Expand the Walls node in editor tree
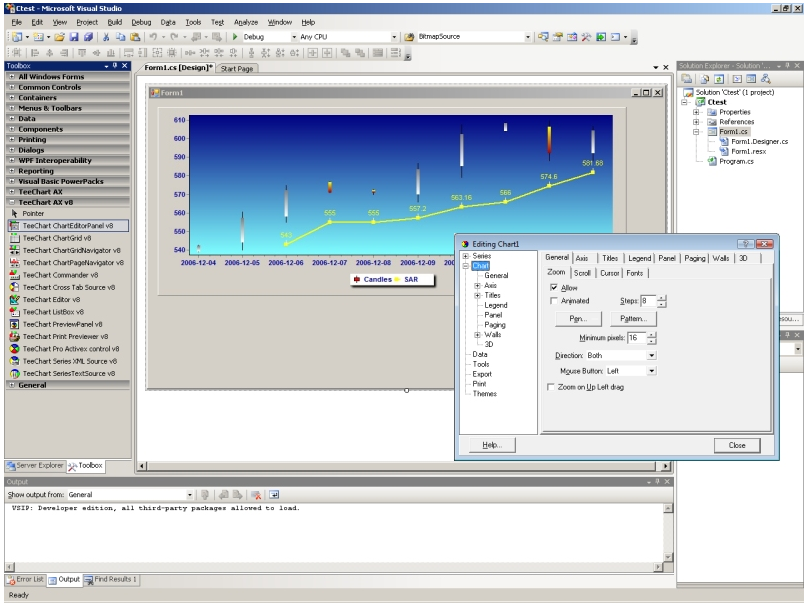Screen dimensions: 807x607 coord(477,335)
